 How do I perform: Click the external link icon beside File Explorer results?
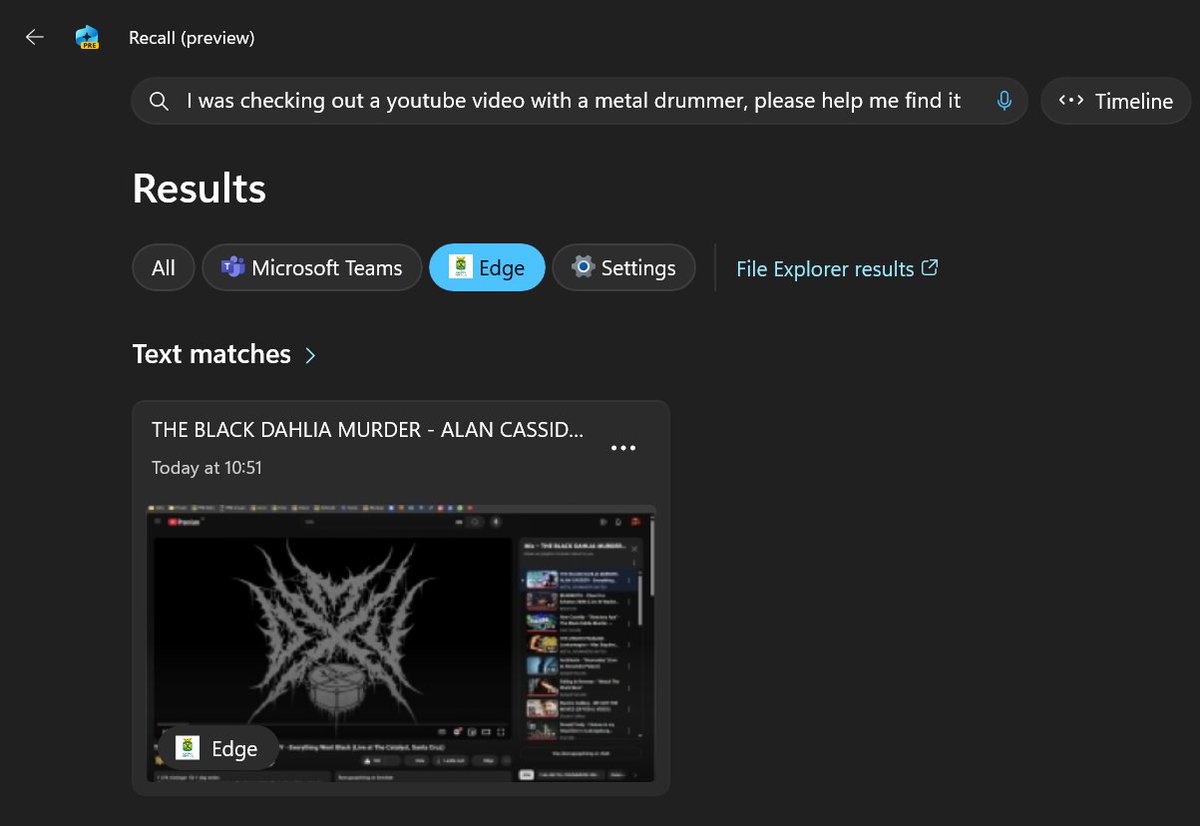(930, 268)
